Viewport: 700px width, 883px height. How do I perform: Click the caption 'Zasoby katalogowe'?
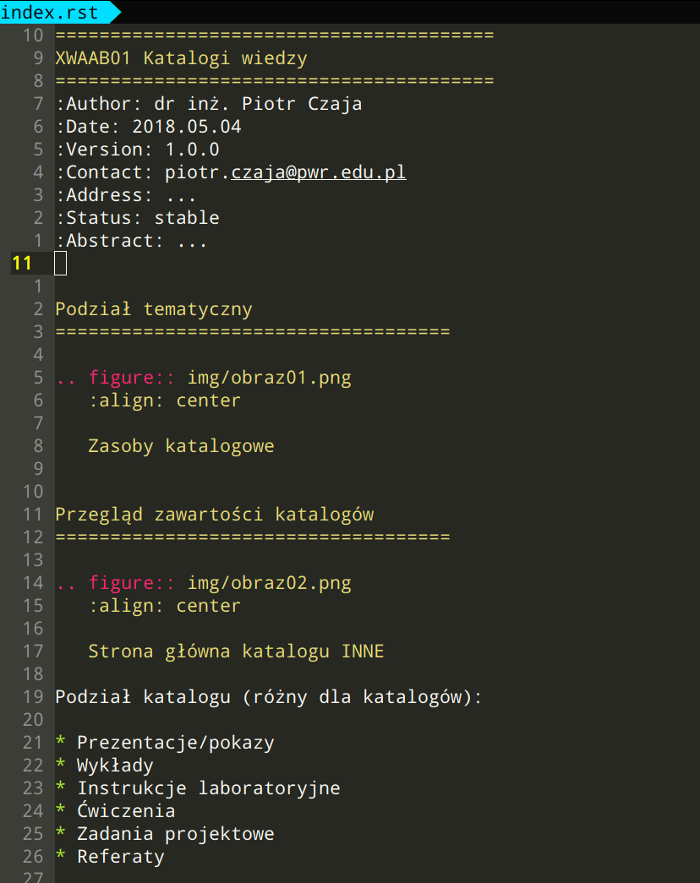click(181, 446)
